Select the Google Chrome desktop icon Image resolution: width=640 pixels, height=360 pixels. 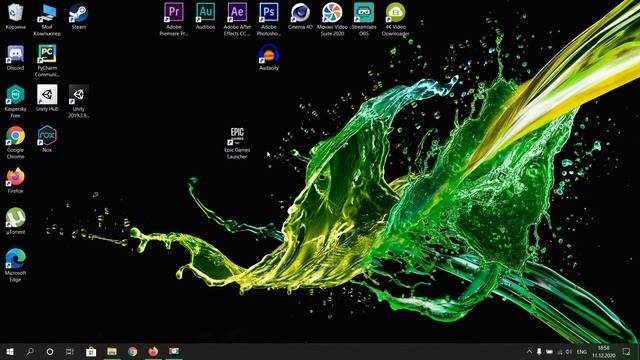(15, 142)
